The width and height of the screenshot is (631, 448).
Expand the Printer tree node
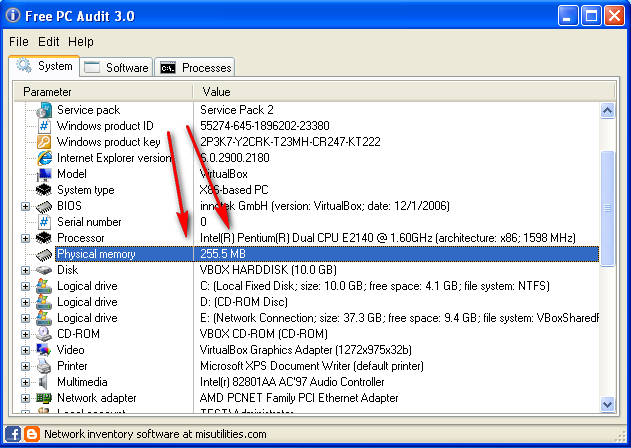click(x=25, y=366)
